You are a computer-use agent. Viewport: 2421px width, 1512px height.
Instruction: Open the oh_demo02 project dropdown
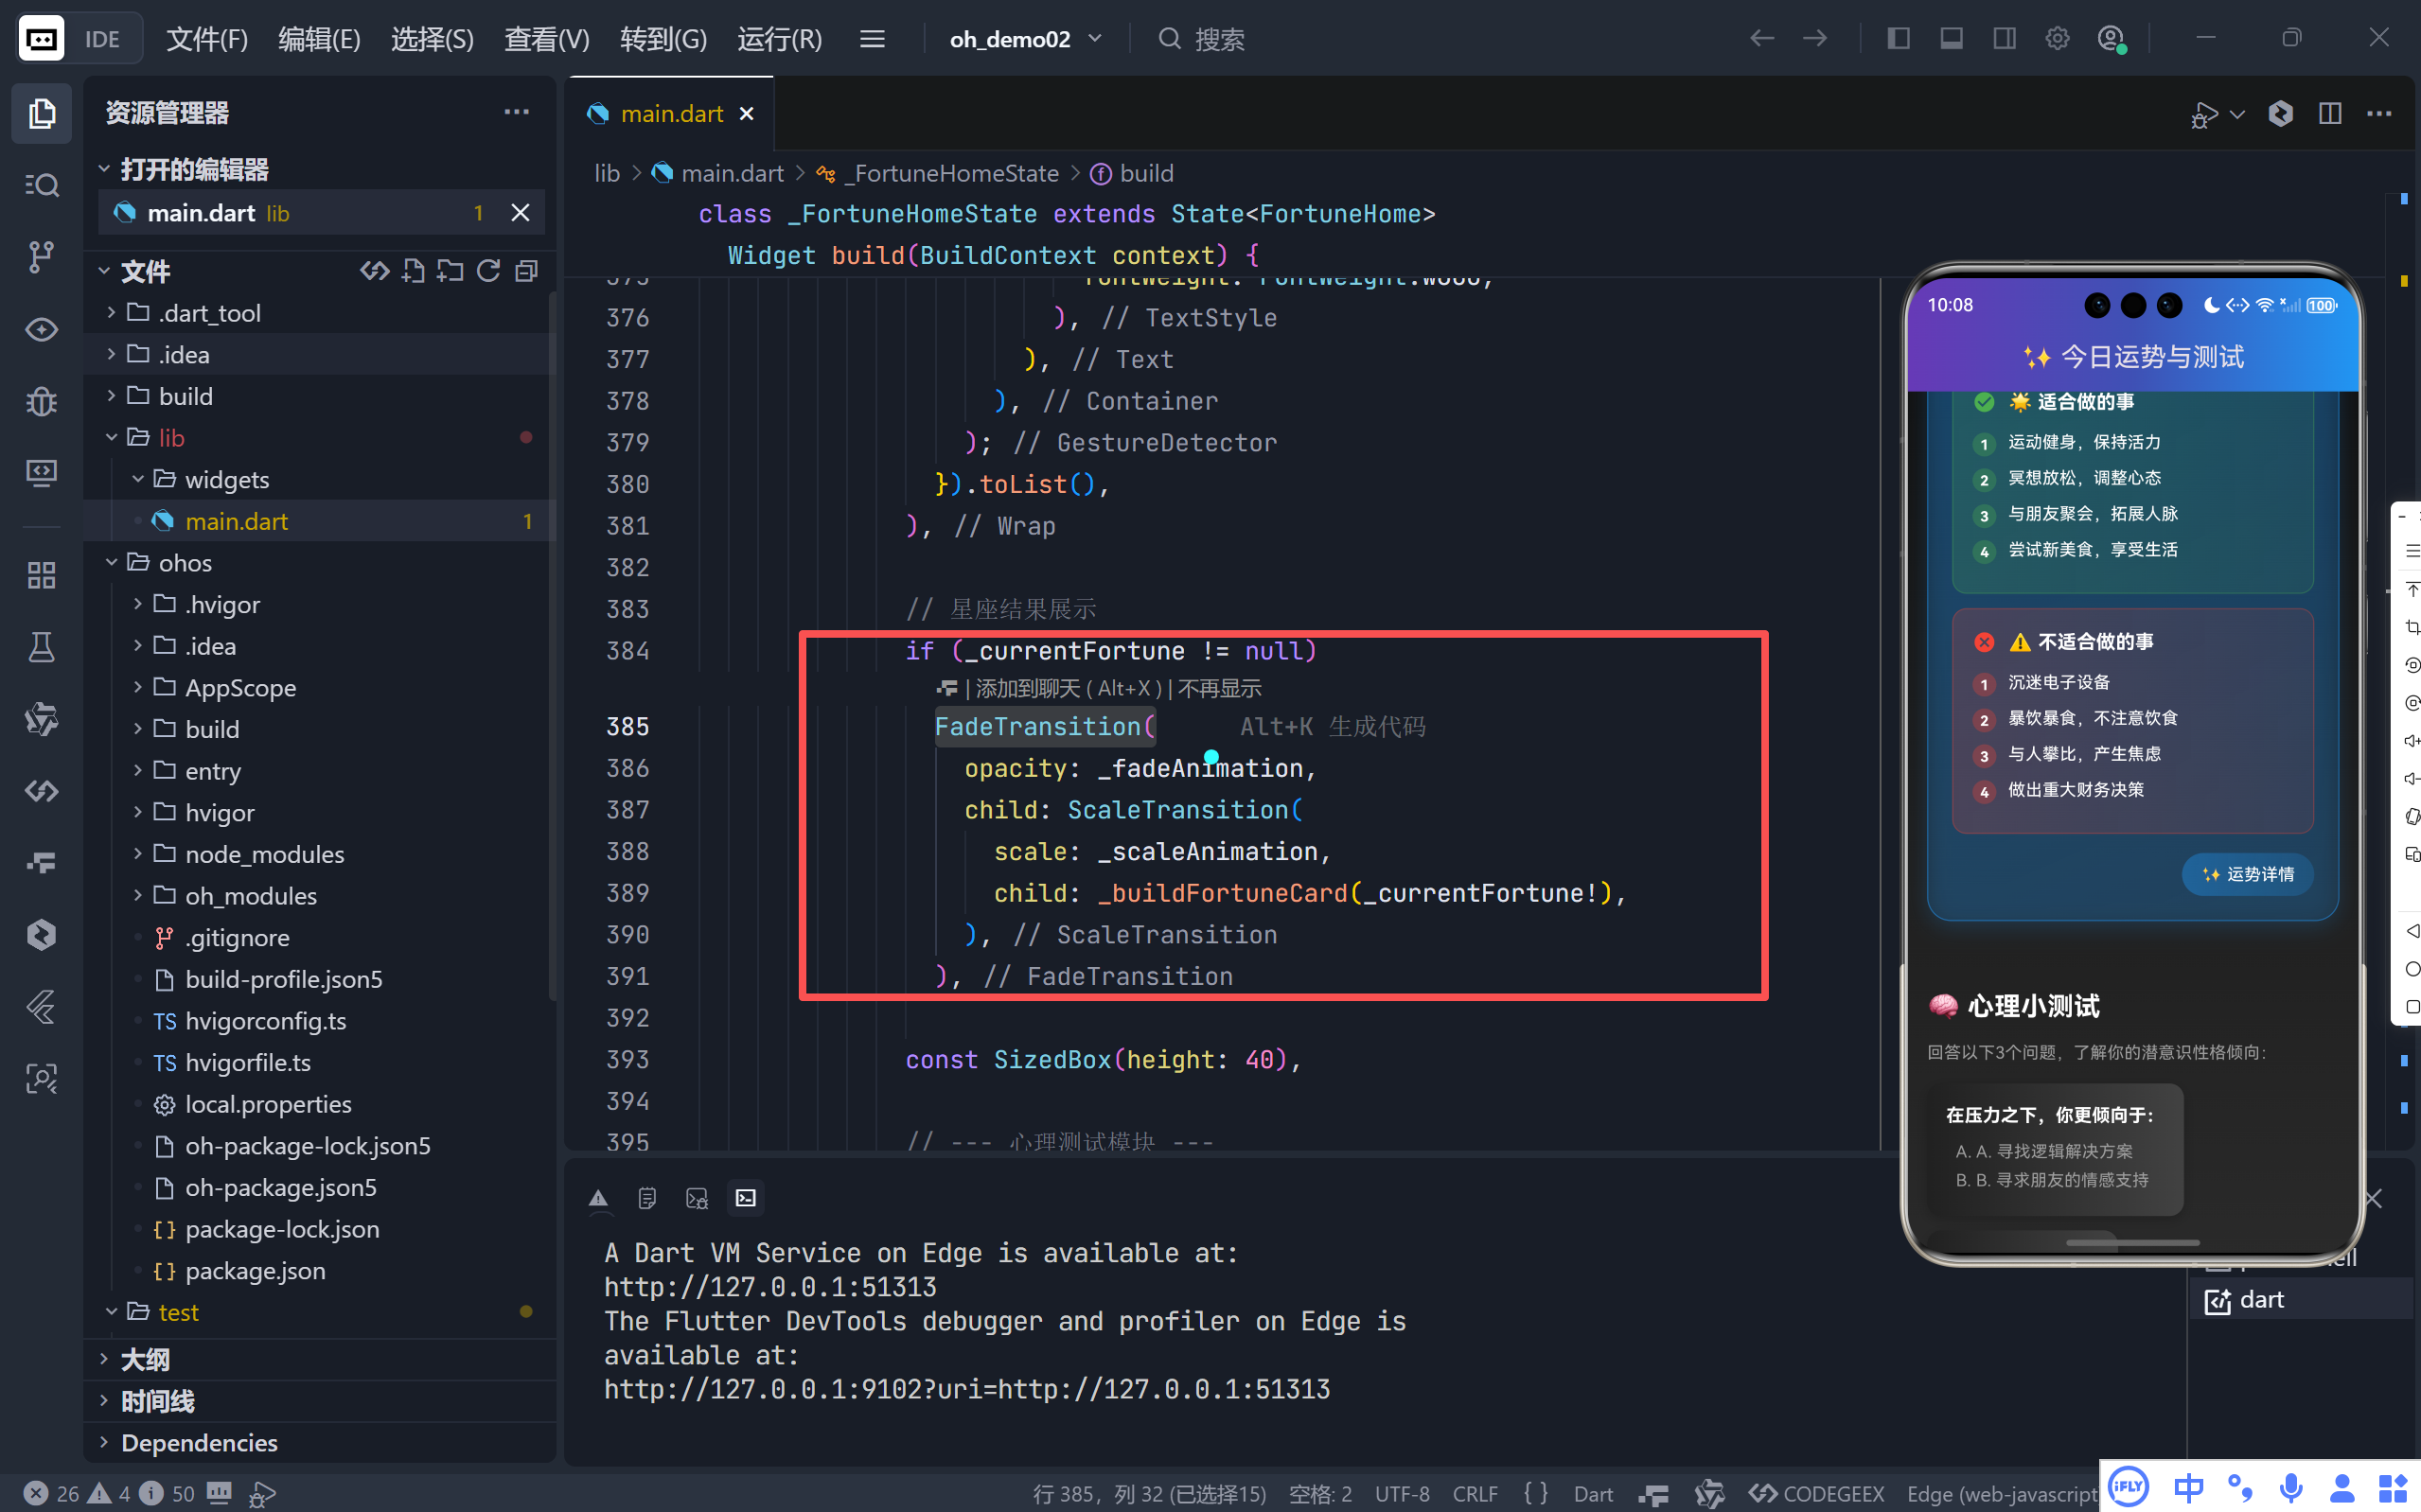click(1025, 39)
